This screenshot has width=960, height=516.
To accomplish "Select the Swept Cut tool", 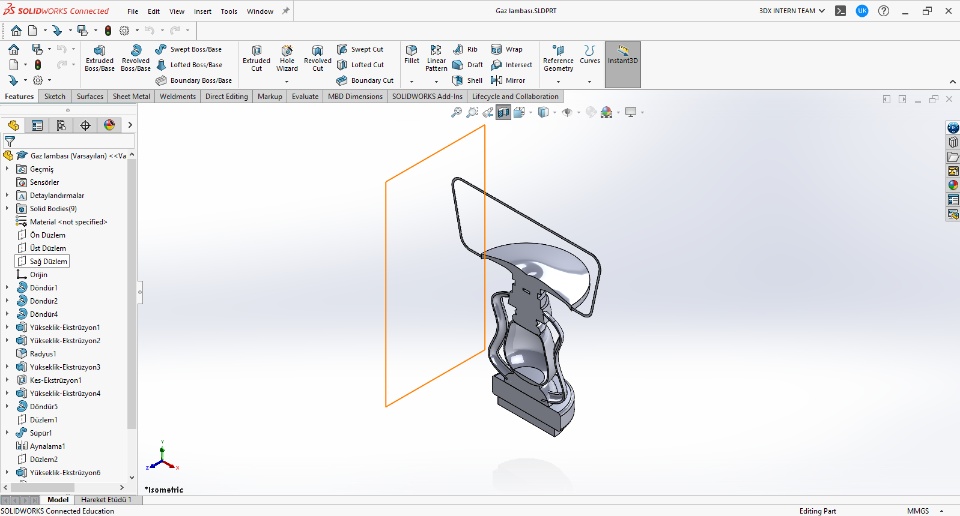I will click(x=360, y=50).
